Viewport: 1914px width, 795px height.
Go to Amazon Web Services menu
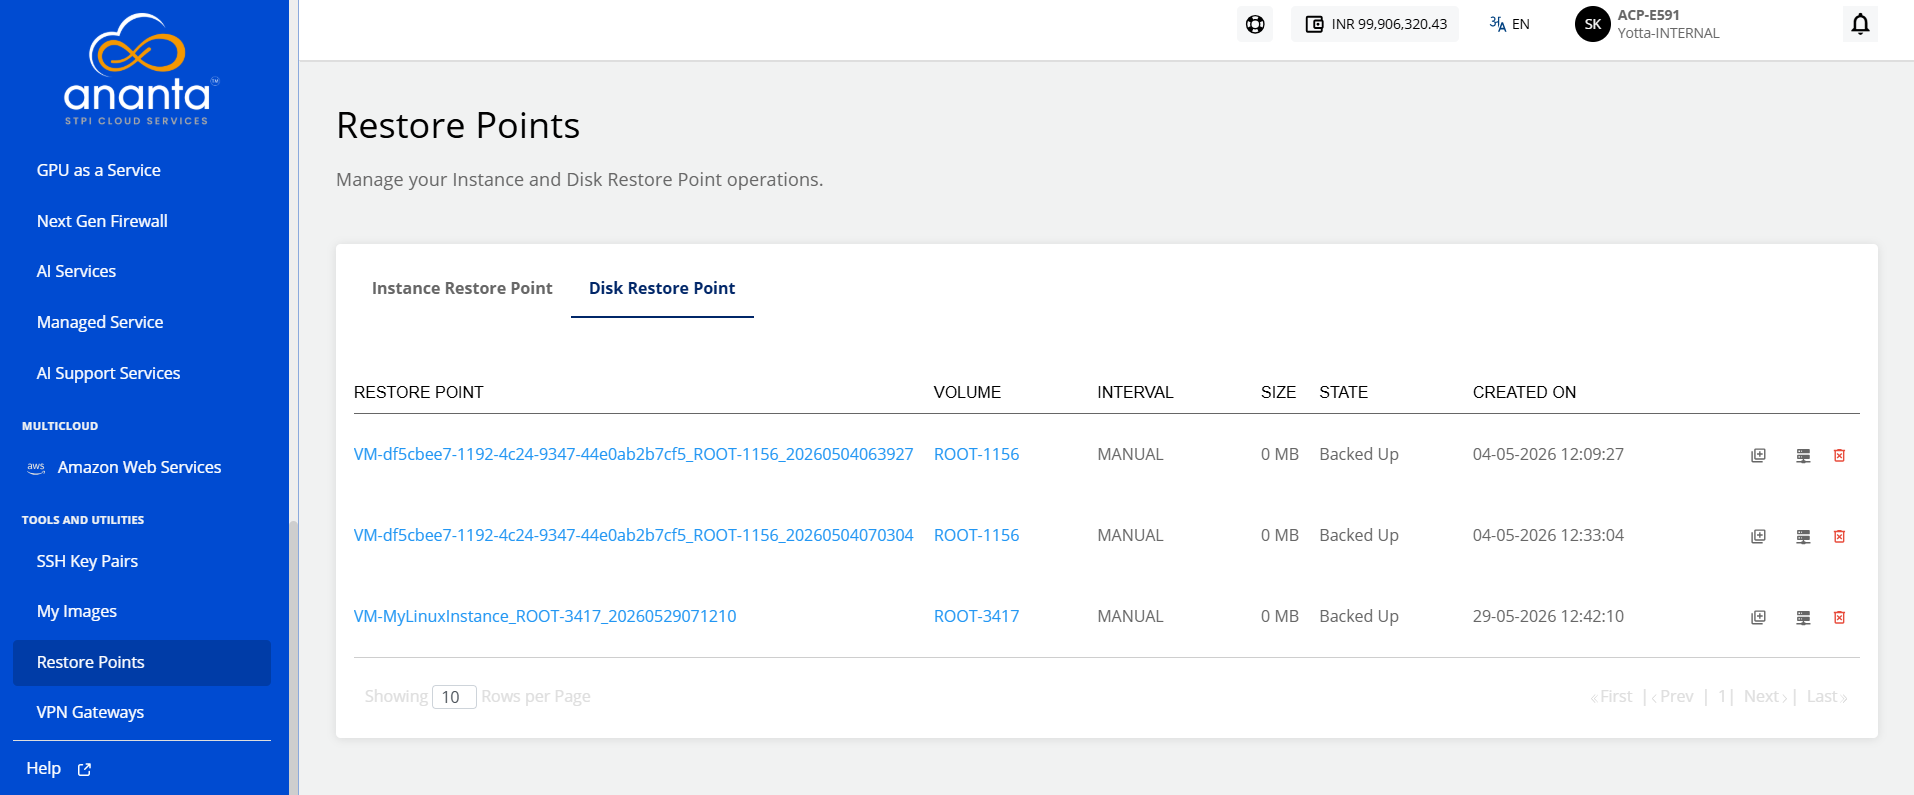click(x=139, y=467)
